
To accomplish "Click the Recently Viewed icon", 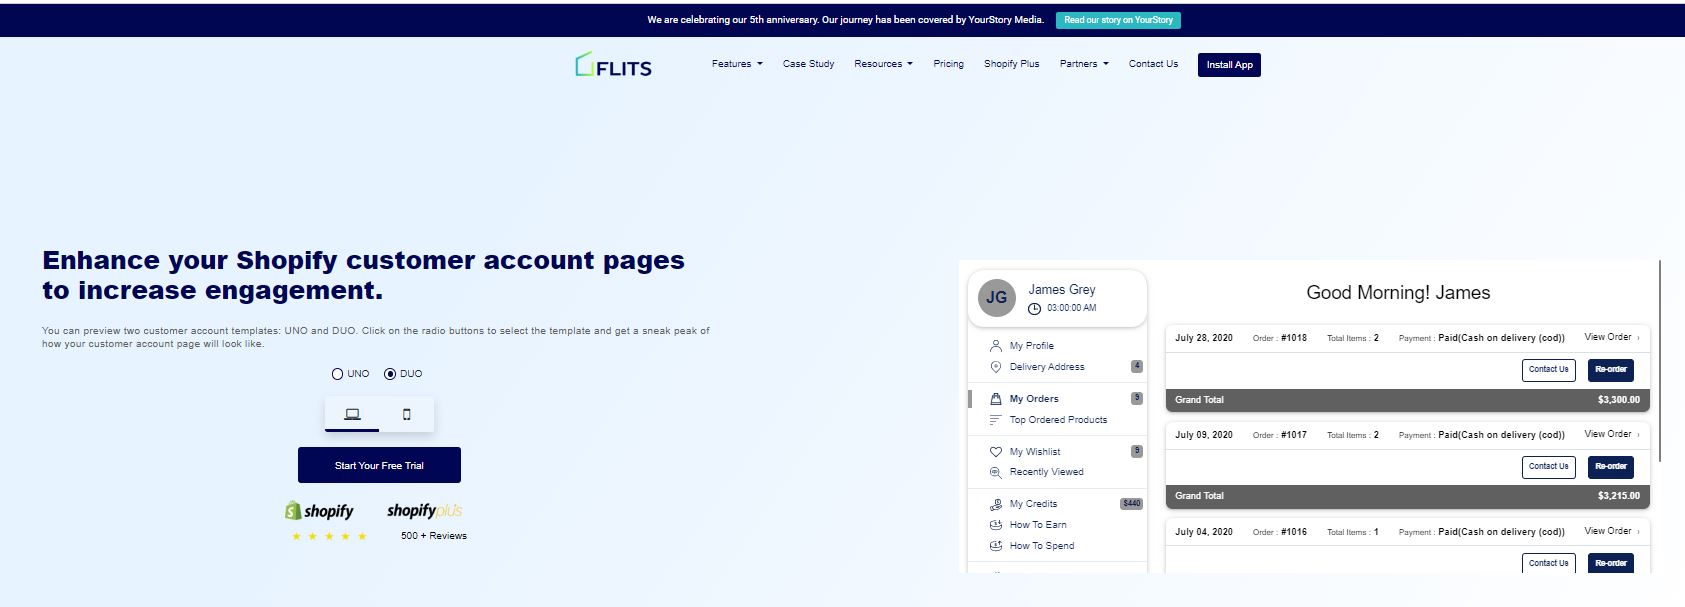I will tap(995, 472).
